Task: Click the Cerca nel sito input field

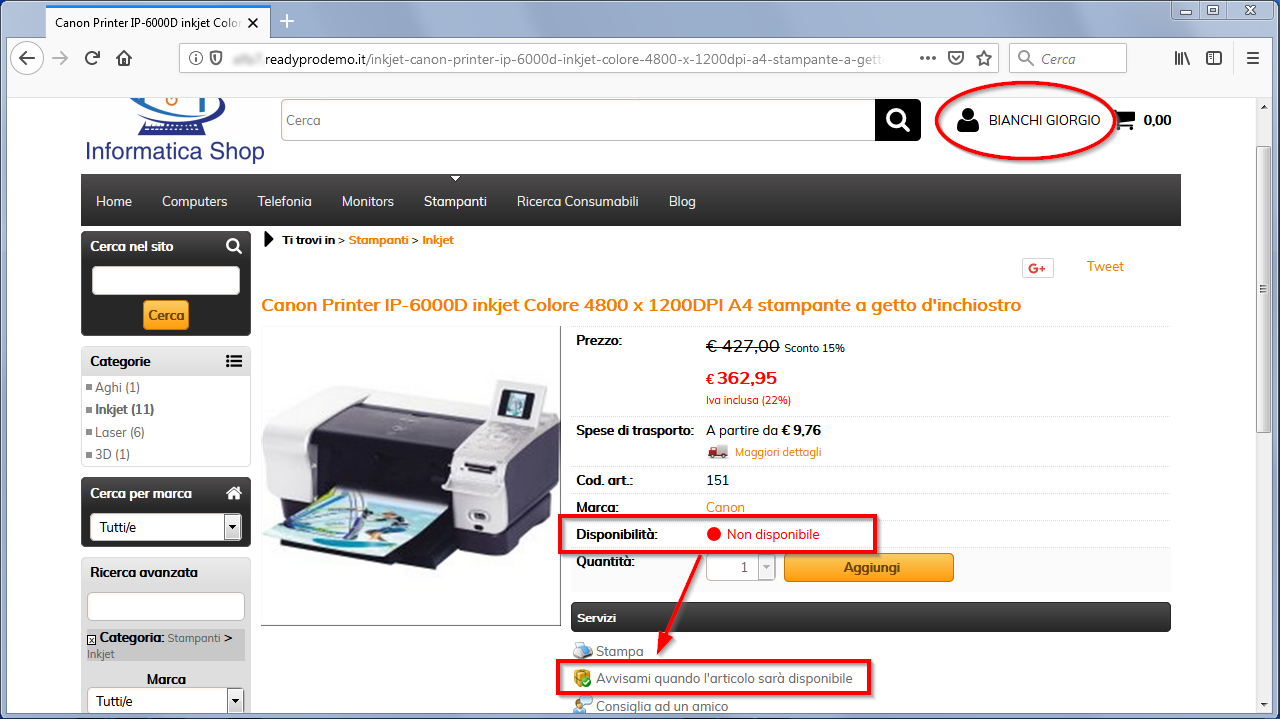Action: 166,281
